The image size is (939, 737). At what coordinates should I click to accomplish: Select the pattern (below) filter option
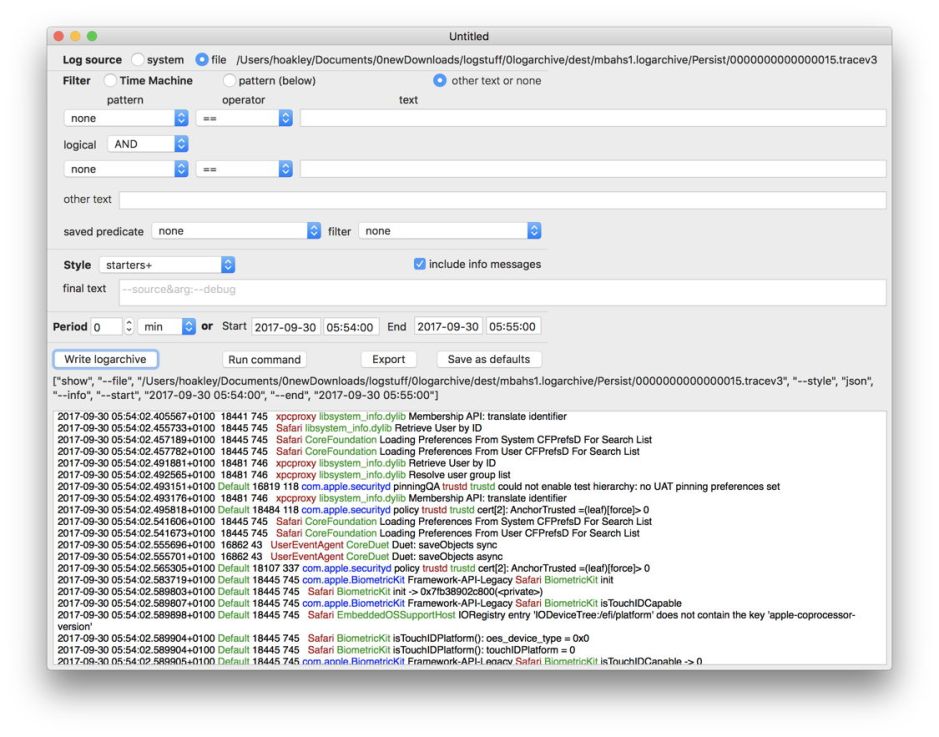tap(229, 81)
